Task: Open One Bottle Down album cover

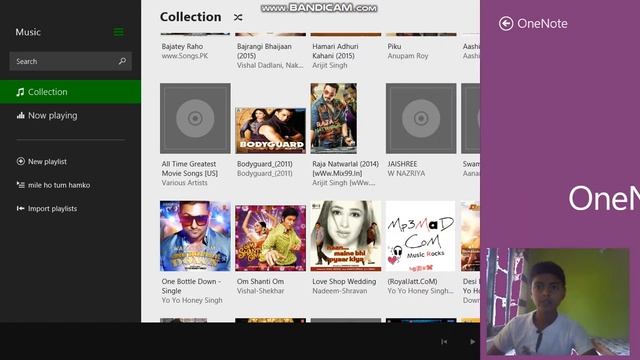Action: pos(195,236)
